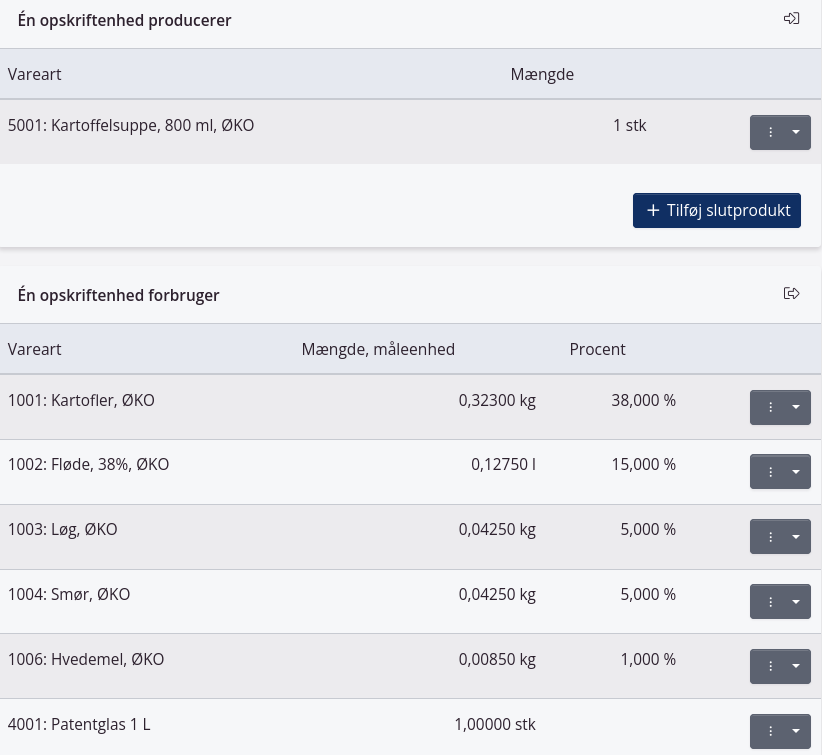Screen dimensions: 822x755
Task: Click the Vareart header in the producerer table
Action: tap(35, 74)
